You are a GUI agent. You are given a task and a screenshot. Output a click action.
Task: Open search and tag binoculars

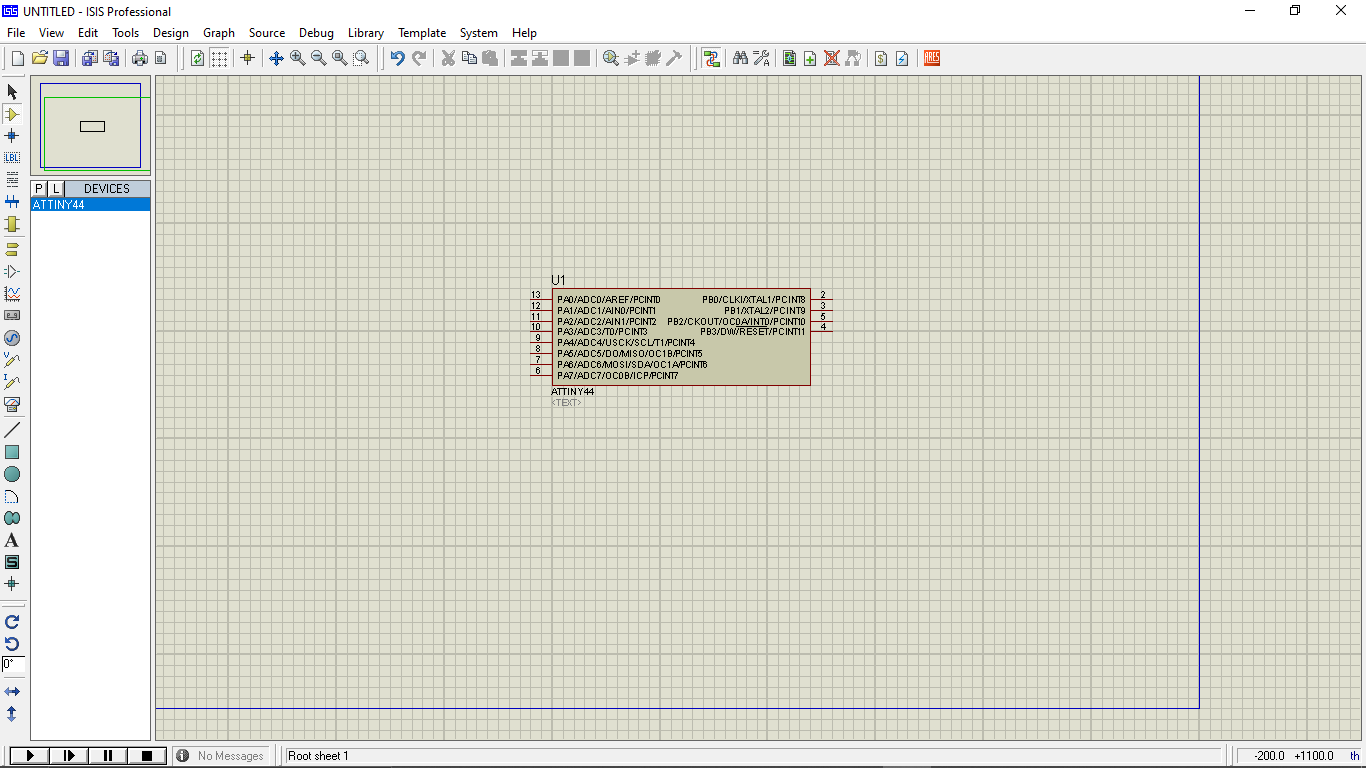pyautogui.click(x=740, y=58)
